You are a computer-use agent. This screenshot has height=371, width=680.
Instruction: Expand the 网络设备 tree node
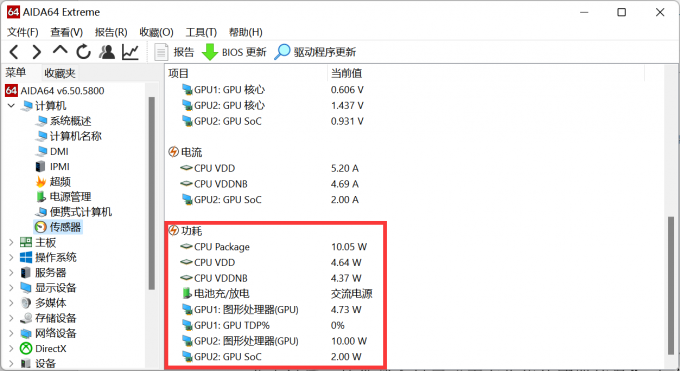[11, 333]
